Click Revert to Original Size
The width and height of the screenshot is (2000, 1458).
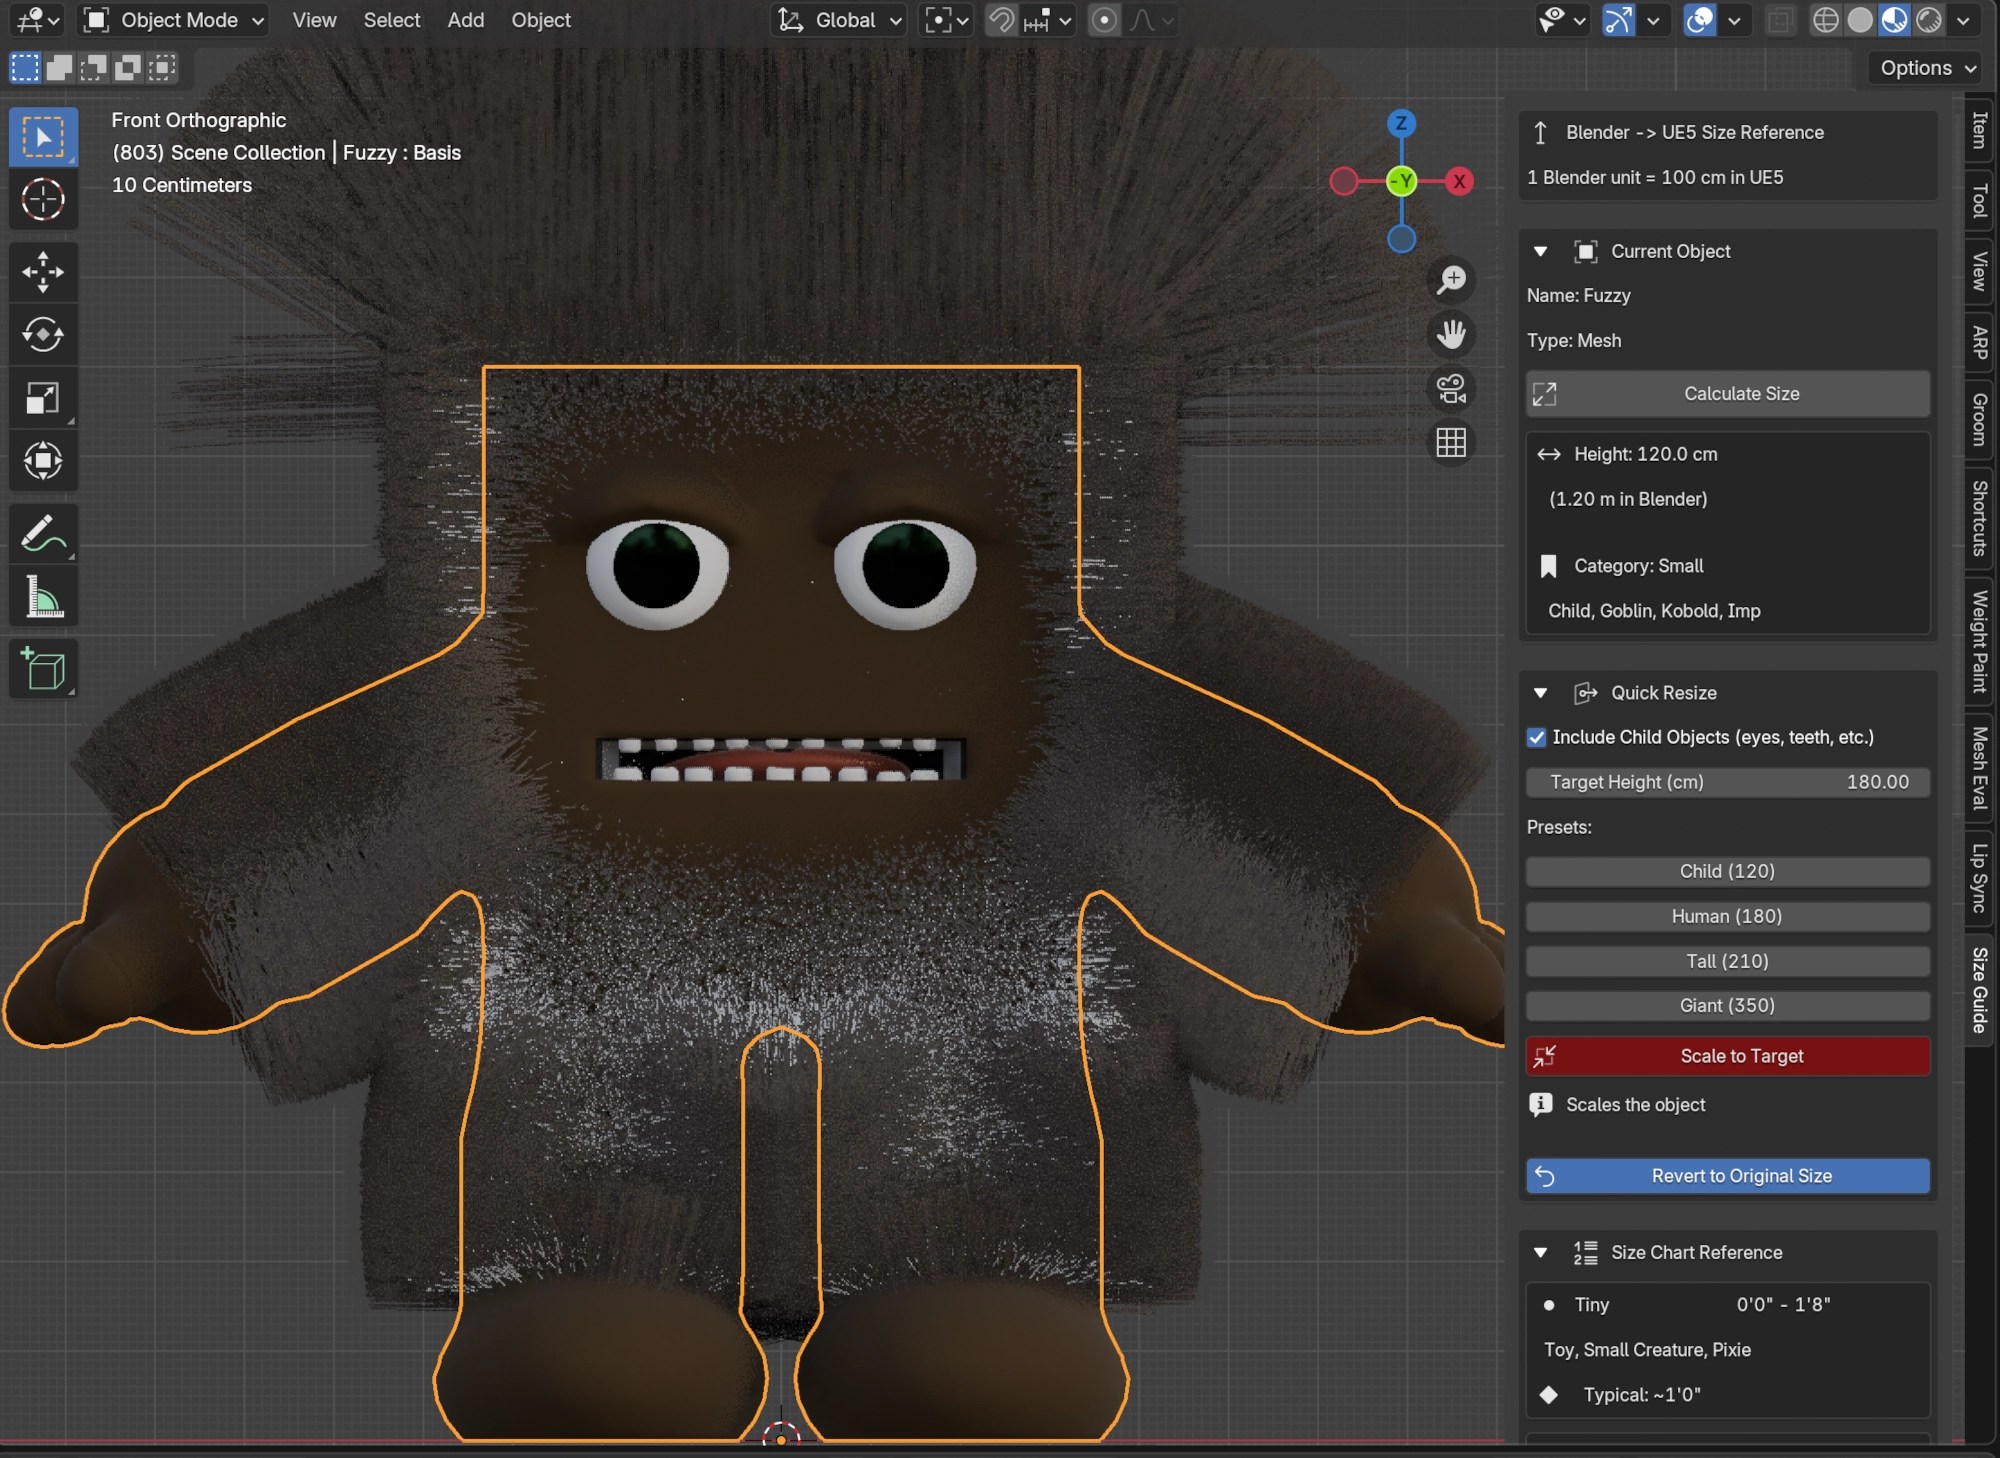[x=1727, y=1176]
